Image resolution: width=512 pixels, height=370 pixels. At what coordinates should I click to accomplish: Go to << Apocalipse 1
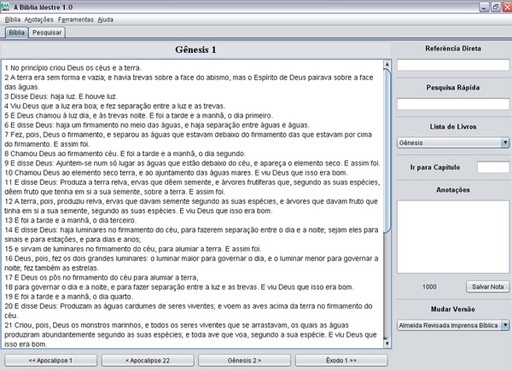point(51,360)
